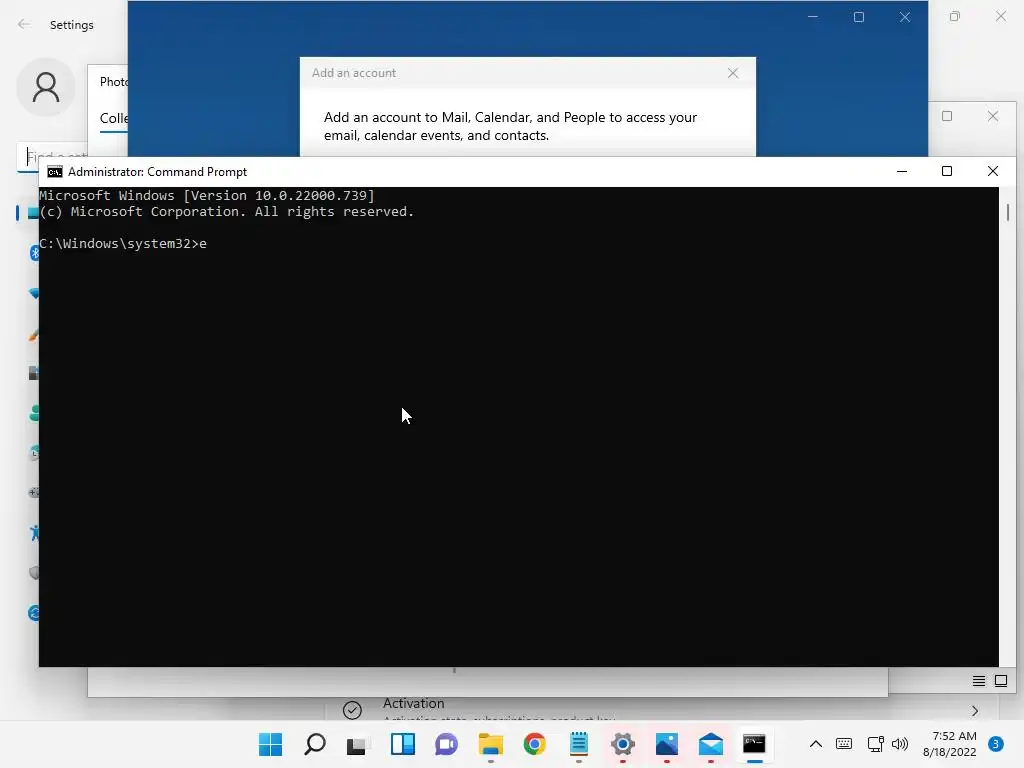
Task: Close the Administrator Command Prompt window
Action: click(x=993, y=171)
